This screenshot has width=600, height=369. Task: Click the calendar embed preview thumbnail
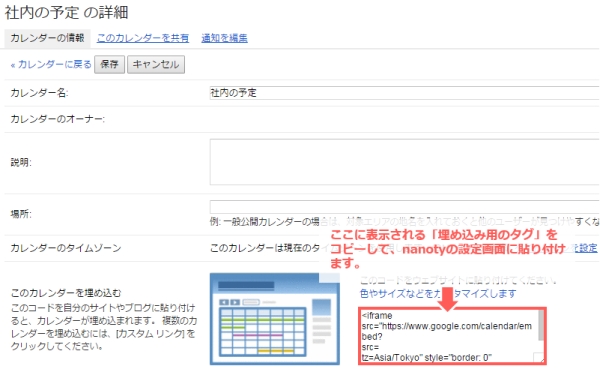[x=275, y=318]
